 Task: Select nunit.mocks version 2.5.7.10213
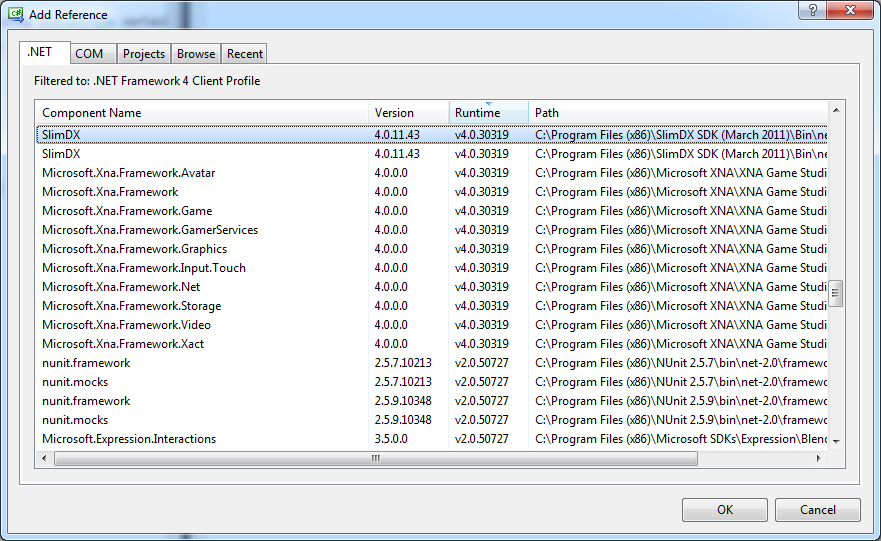(432, 382)
